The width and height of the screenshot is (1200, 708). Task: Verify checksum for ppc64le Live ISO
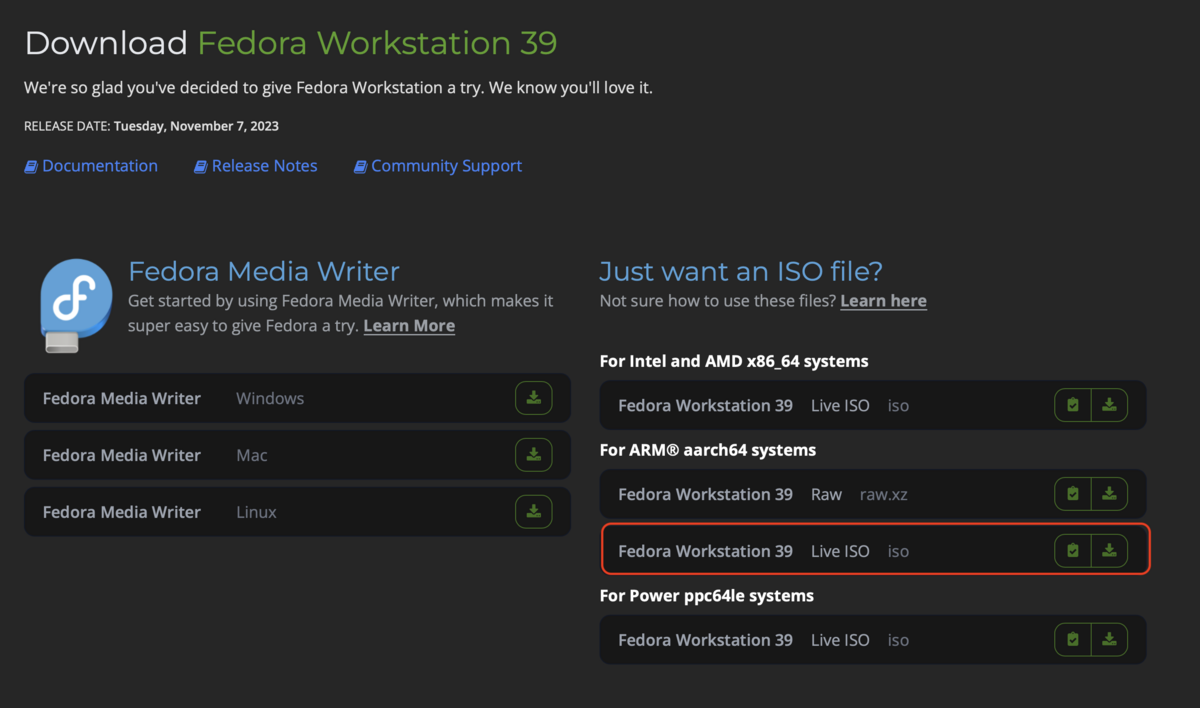pyautogui.click(x=1073, y=640)
